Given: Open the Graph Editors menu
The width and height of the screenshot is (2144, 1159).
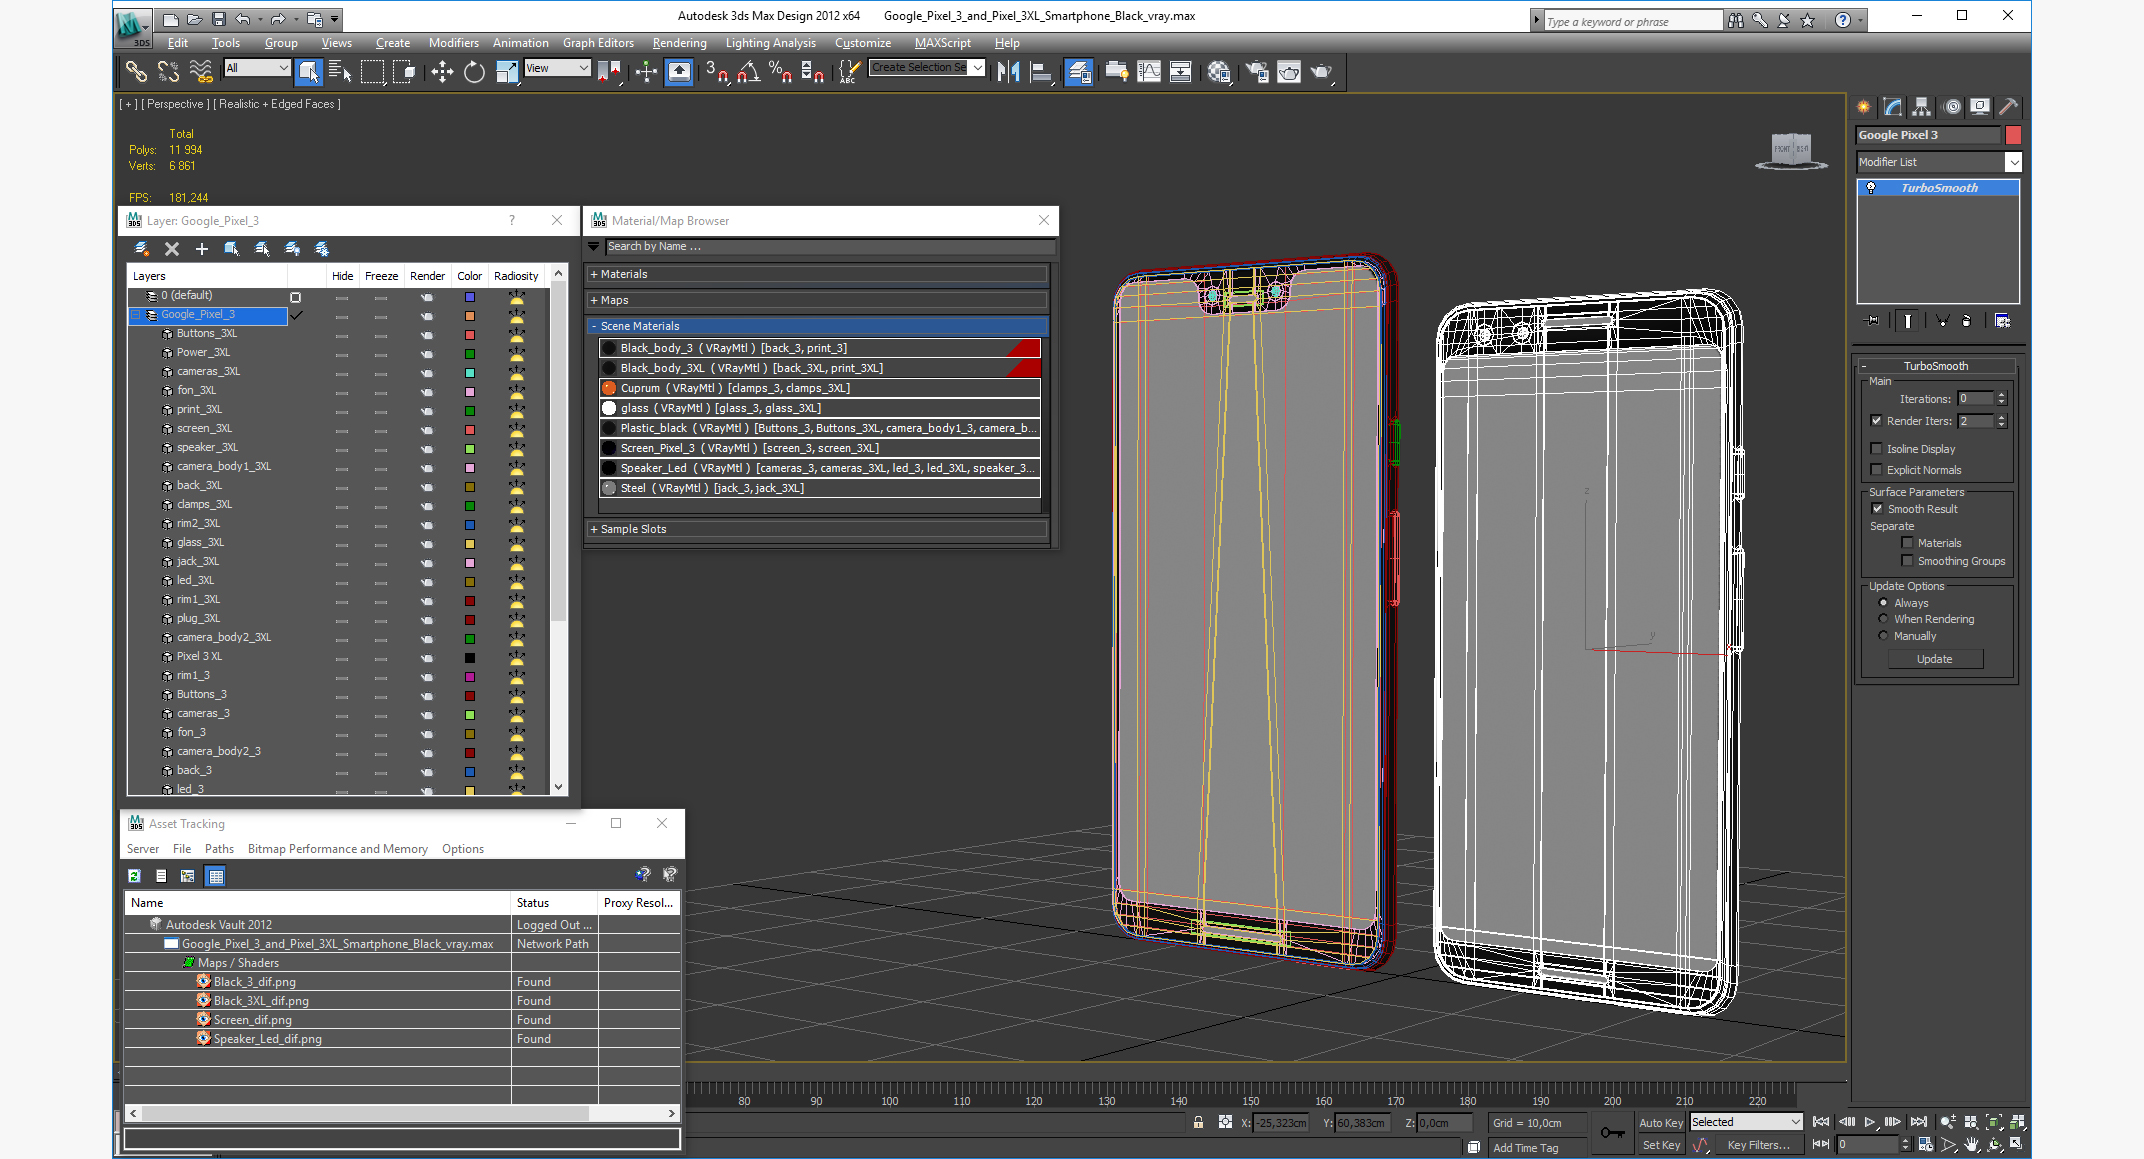Looking at the screenshot, I should [598, 43].
